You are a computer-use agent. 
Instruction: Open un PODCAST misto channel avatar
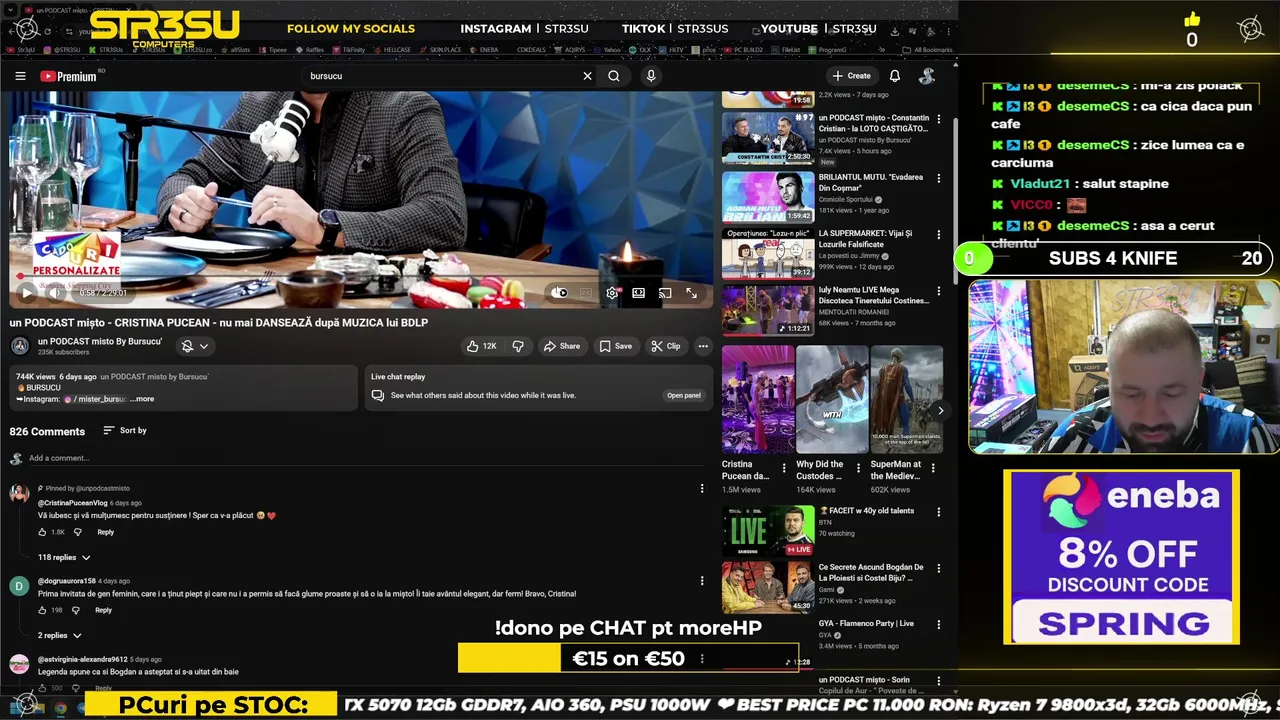click(19, 346)
